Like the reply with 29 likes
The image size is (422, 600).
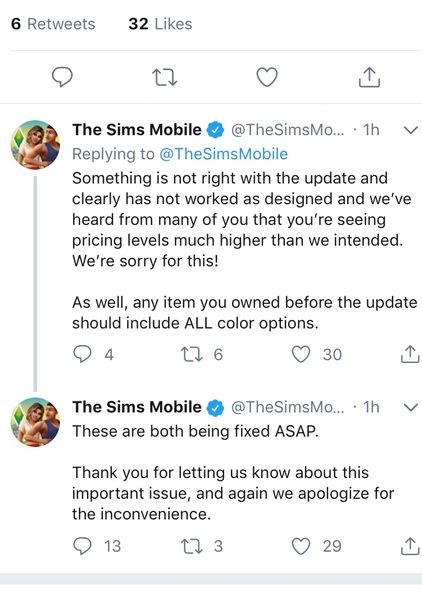(x=301, y=546)
